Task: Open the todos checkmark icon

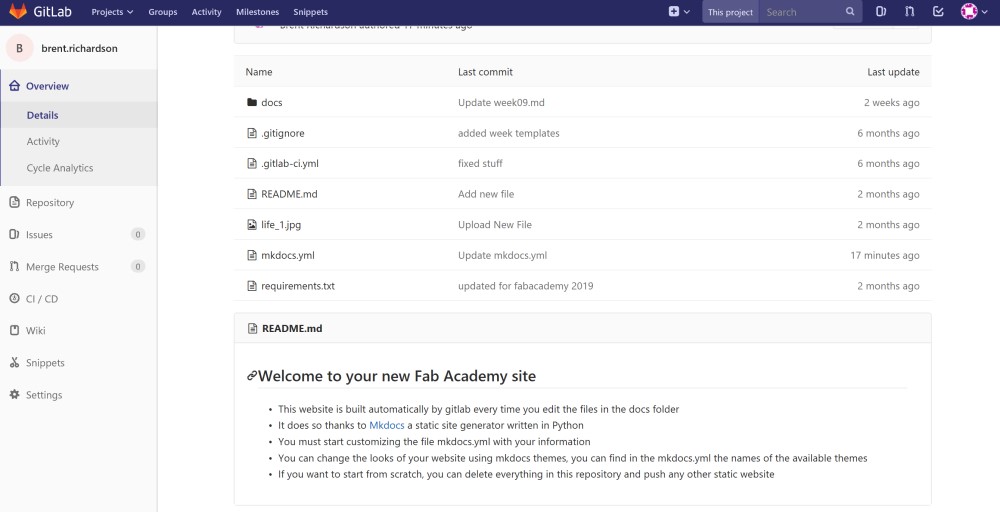Action: coord(938,12)
